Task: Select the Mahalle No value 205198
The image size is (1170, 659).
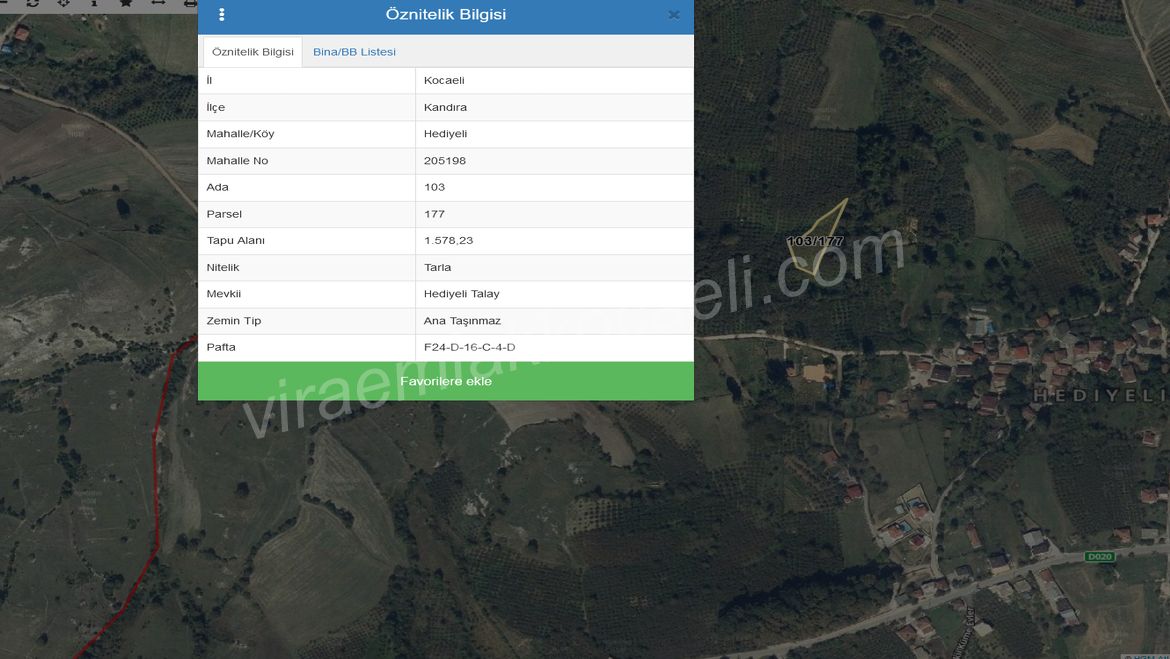Action: [x=445, y=160]
